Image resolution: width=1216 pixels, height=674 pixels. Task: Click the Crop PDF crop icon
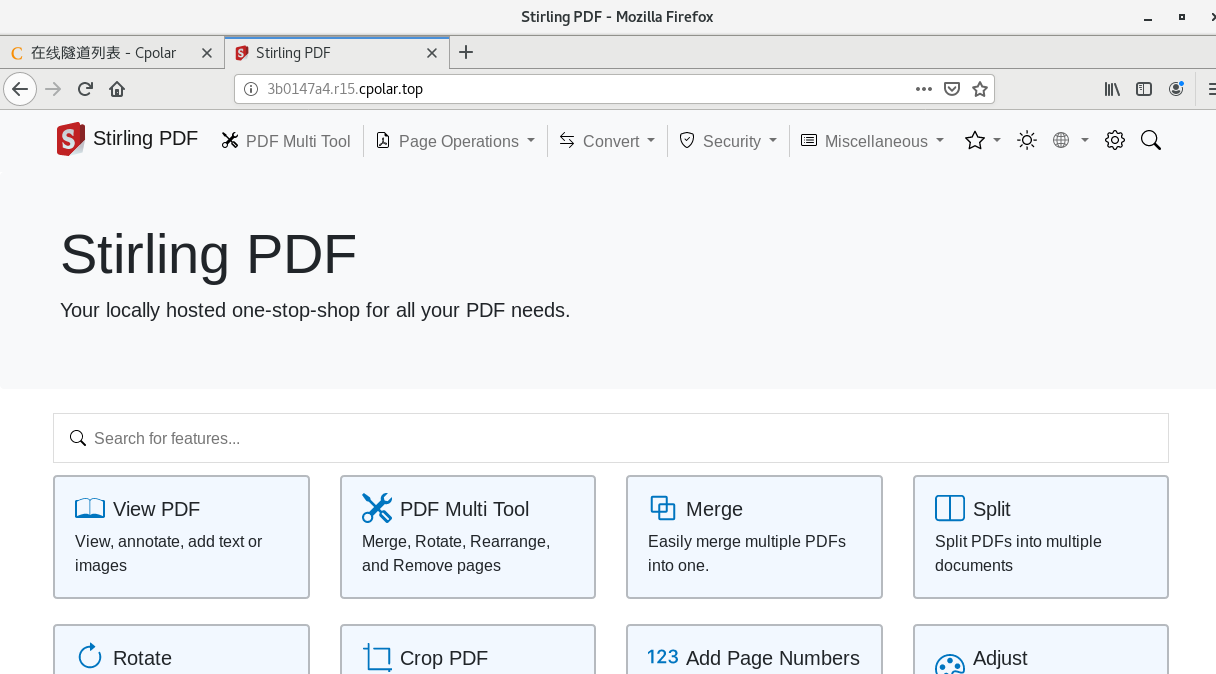click(377, 657)
